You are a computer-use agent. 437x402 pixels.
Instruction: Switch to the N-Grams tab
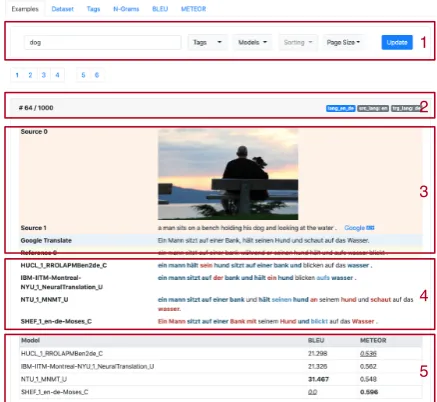coord(126,9)
